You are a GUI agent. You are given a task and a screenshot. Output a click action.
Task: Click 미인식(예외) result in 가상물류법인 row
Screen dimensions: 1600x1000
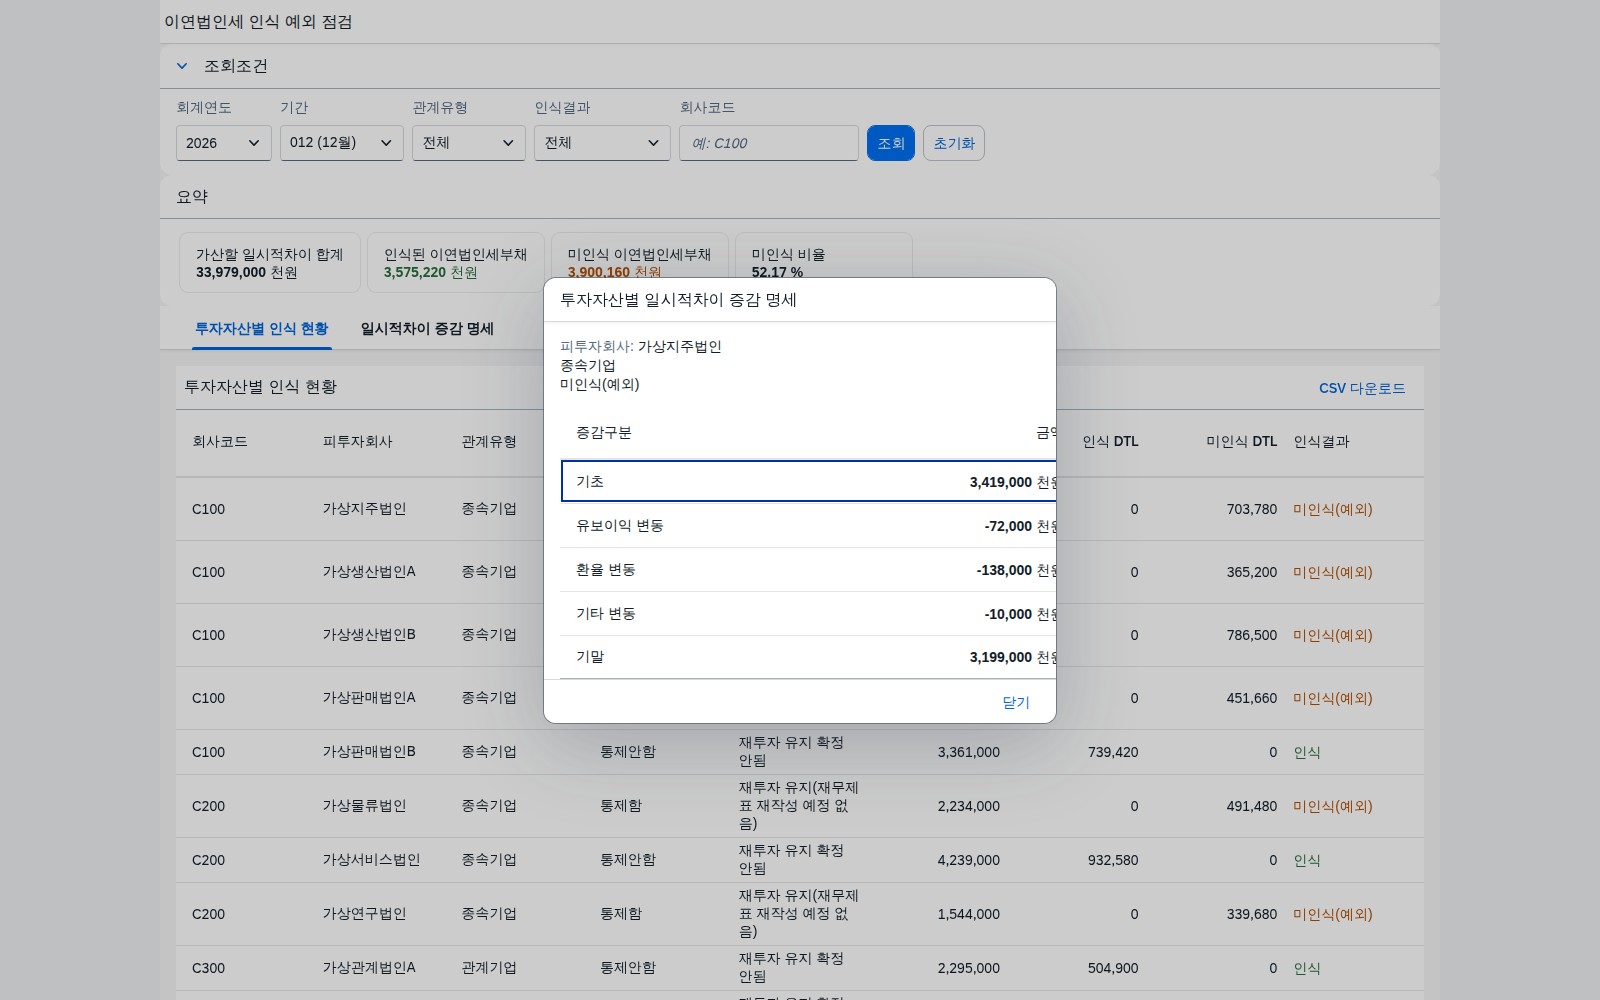[1333, 806]
